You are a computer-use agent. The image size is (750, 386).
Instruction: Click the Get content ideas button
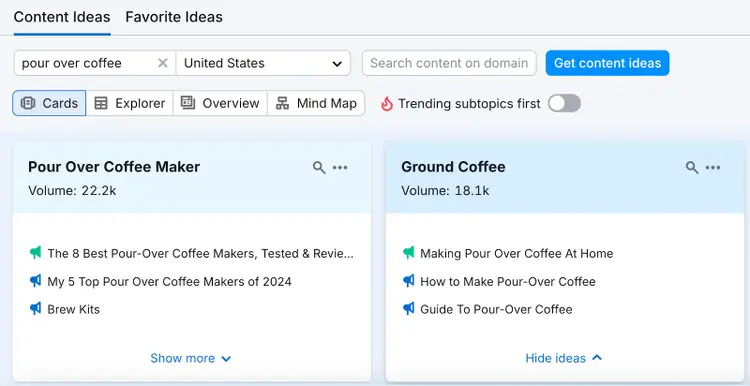point(607,63)
